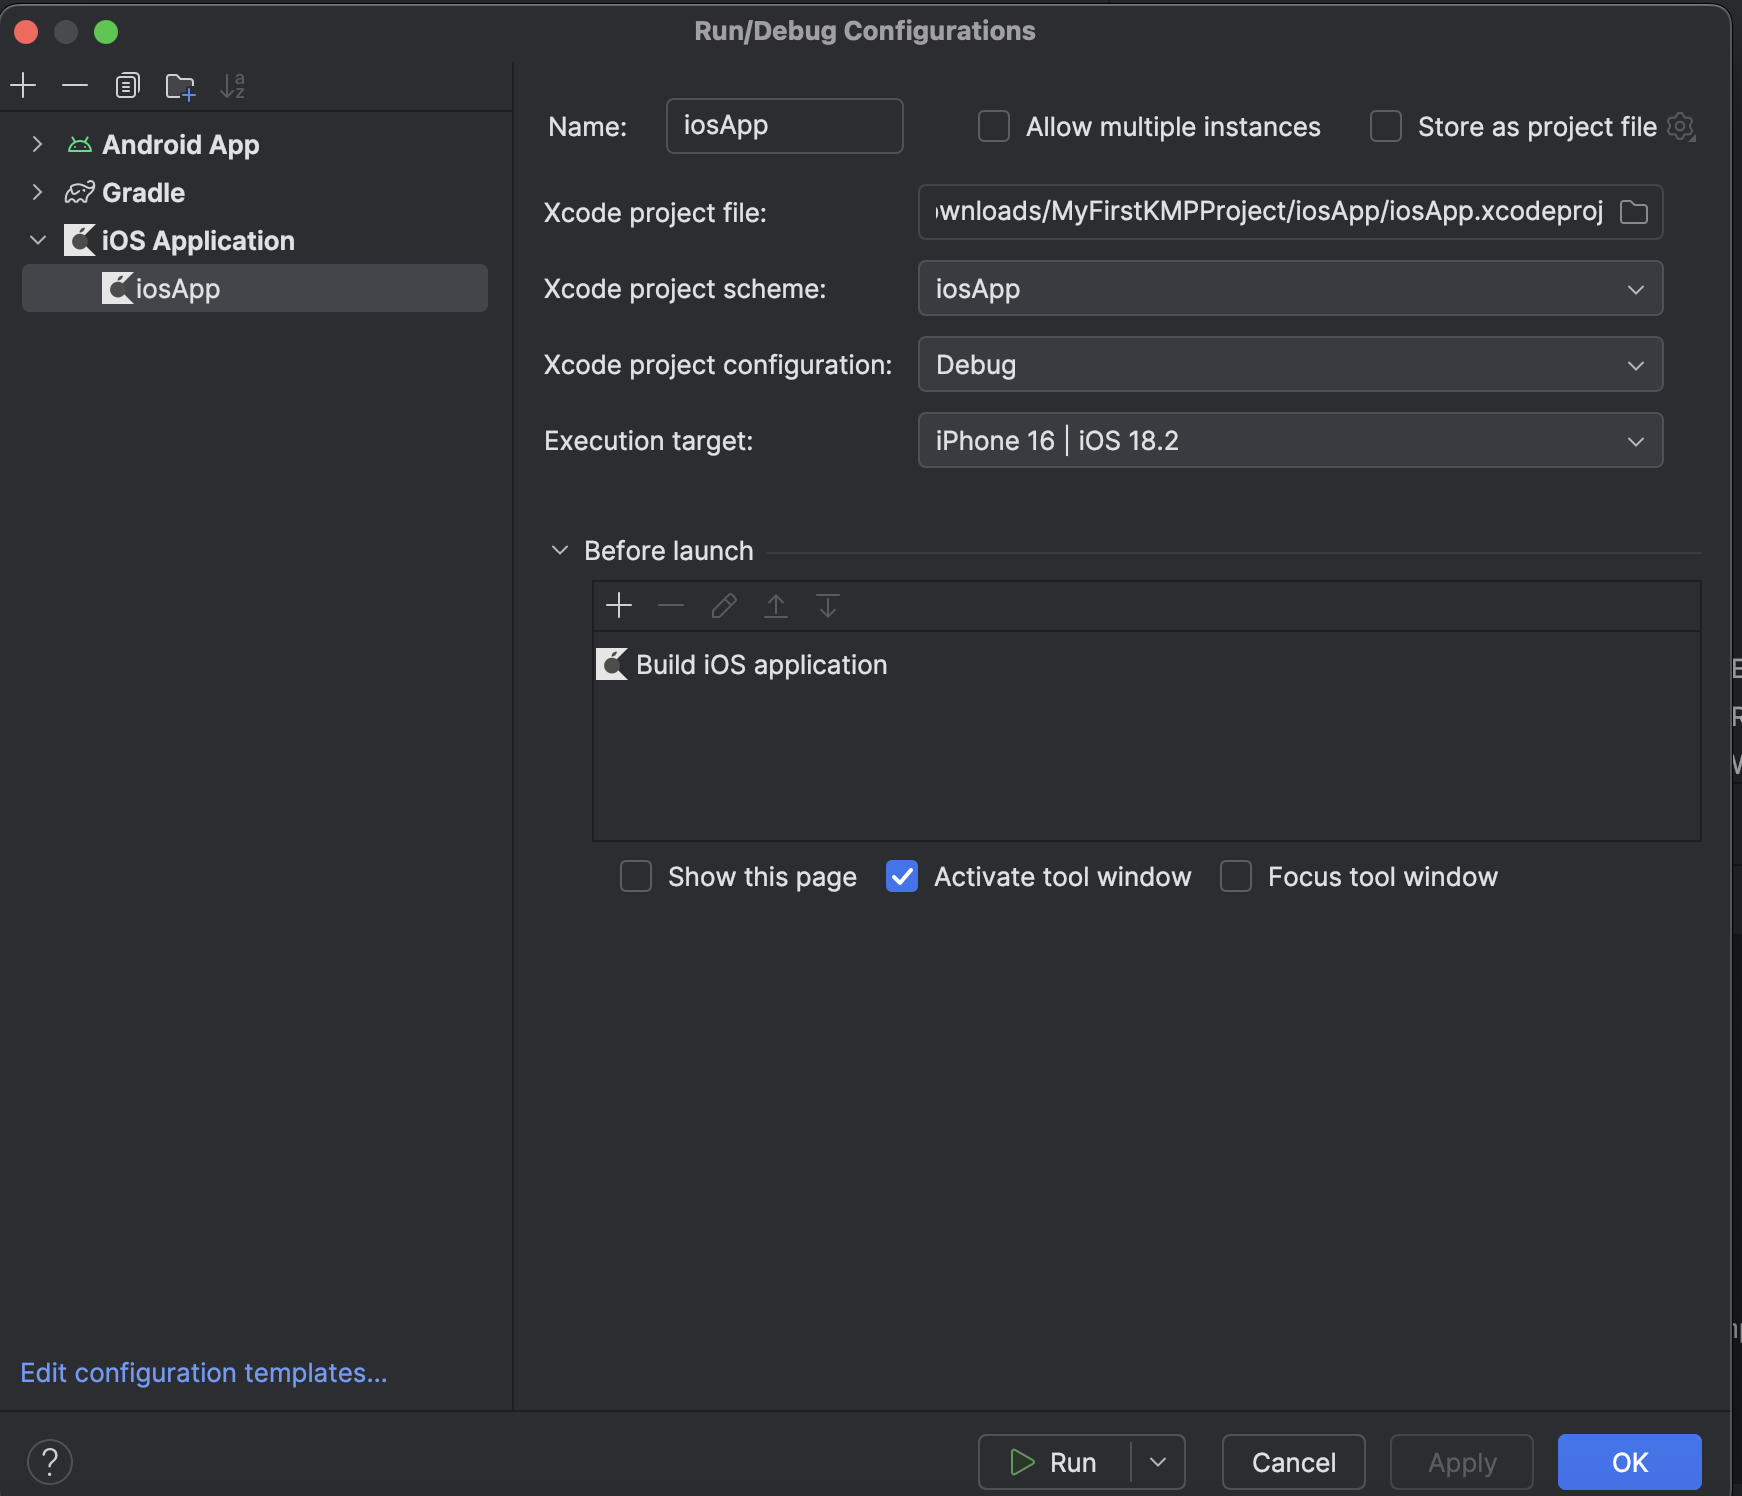Open Xcode project configuration Debug dropdown

coord(1290,365)
